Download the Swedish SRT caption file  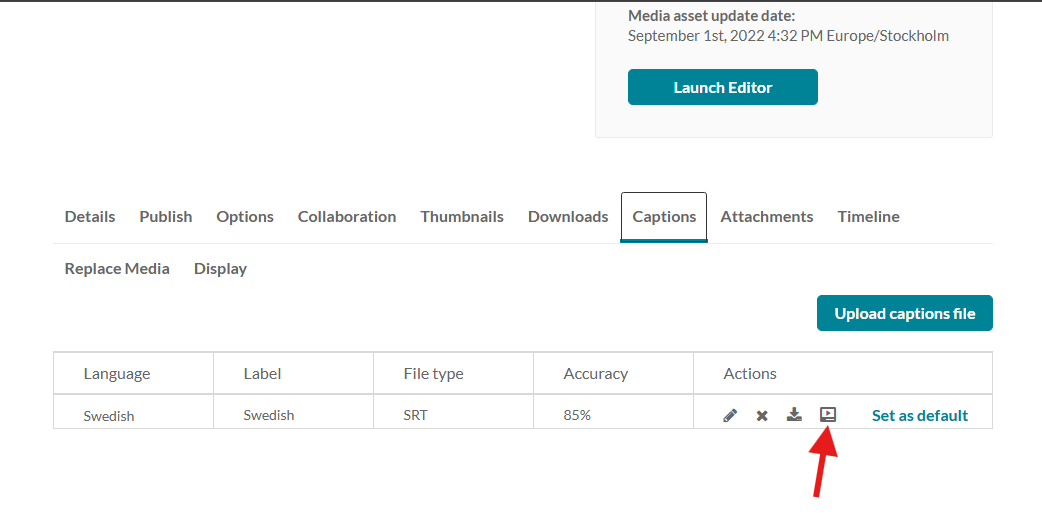pyautogui.click(x=794, y=414)
